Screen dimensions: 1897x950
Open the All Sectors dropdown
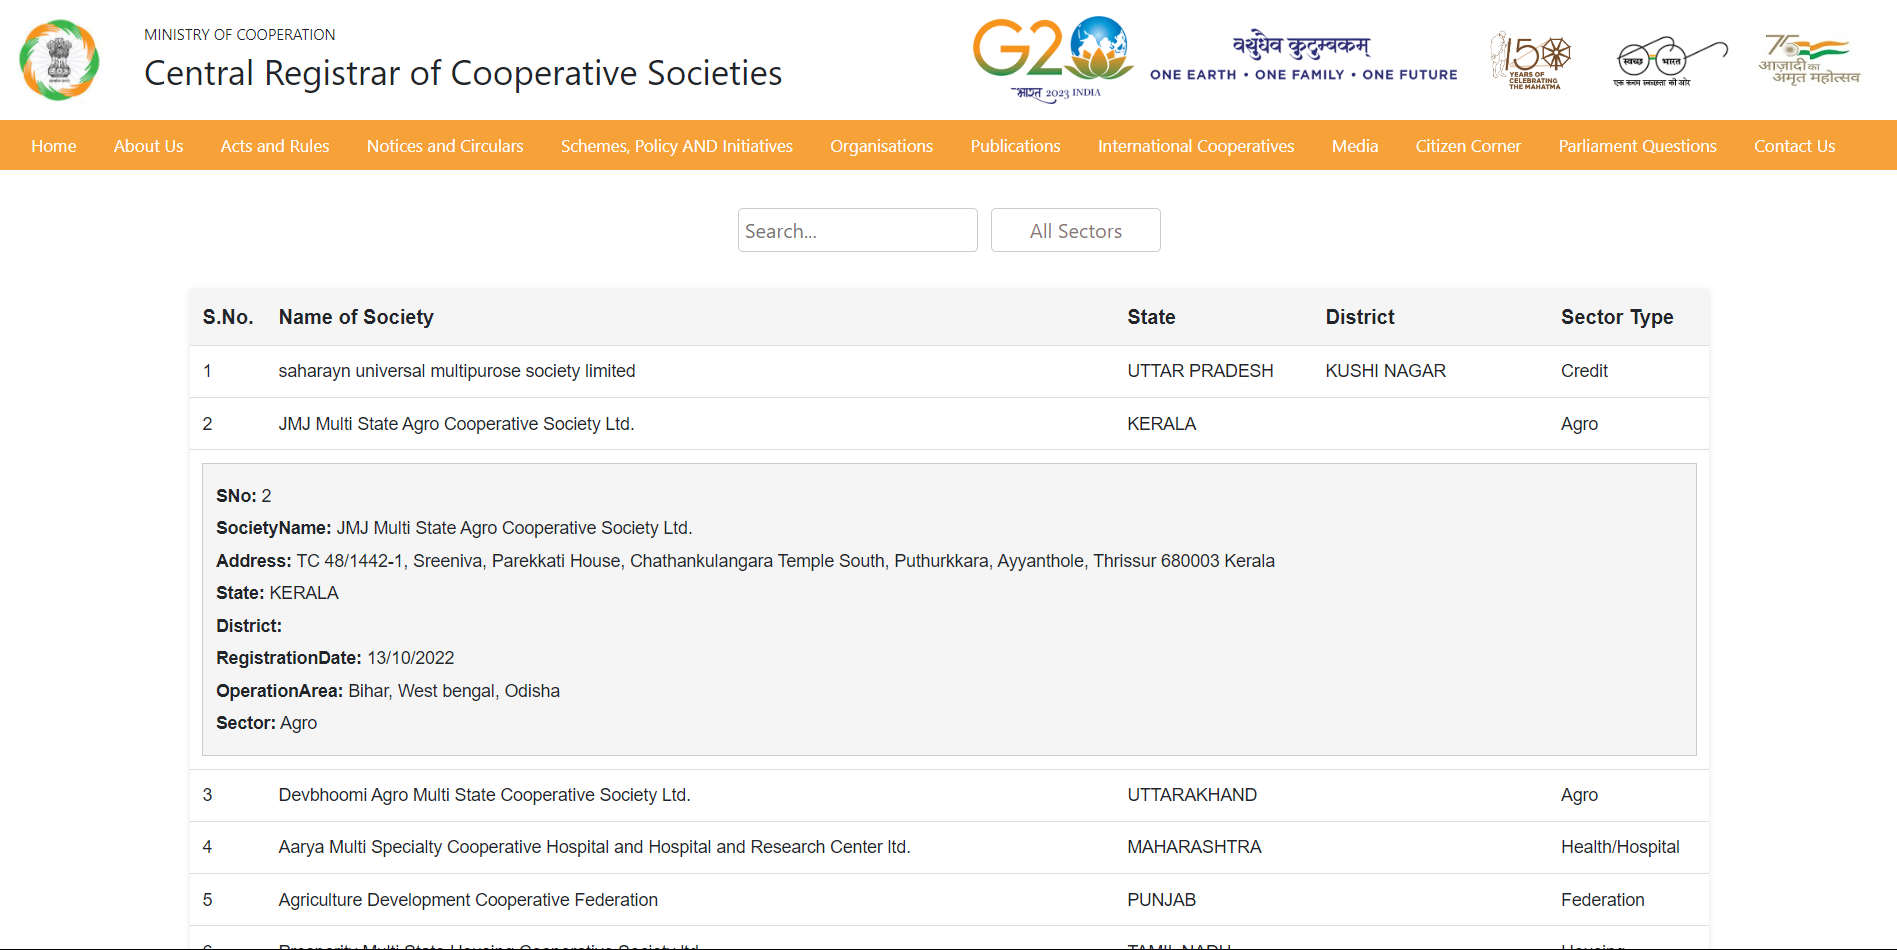(x=1075, y=230)
